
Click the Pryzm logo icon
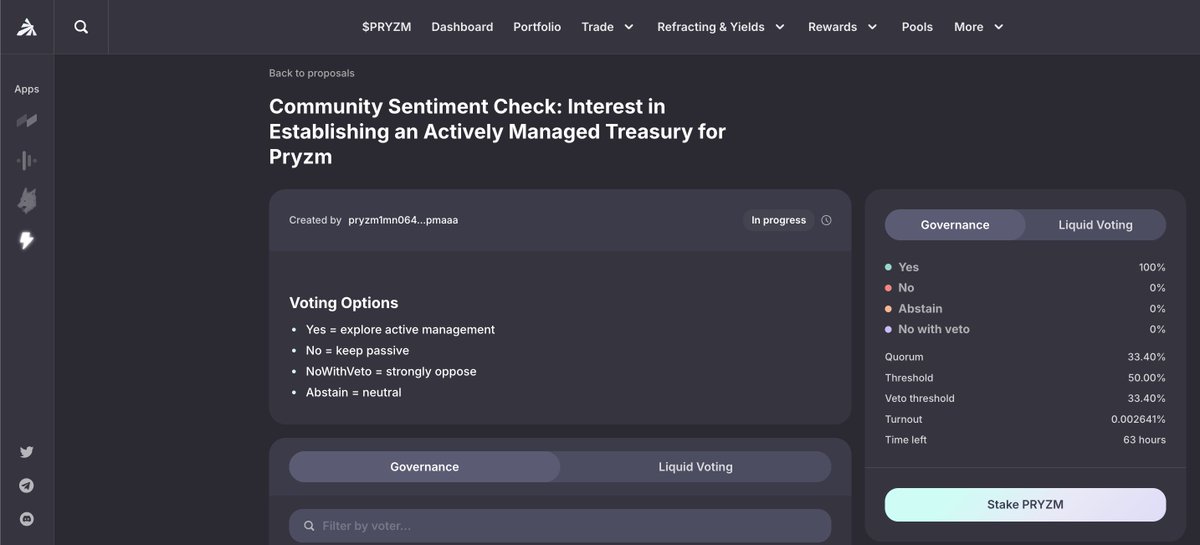coord(27,27)
